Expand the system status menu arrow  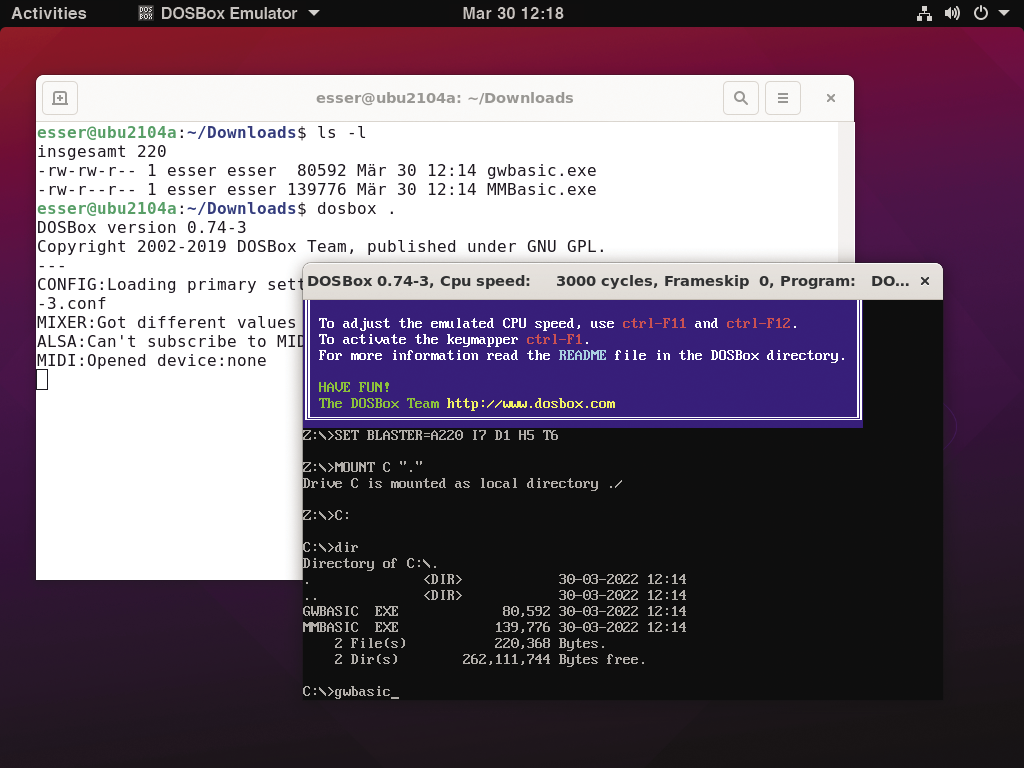(x=1003, y=13)
